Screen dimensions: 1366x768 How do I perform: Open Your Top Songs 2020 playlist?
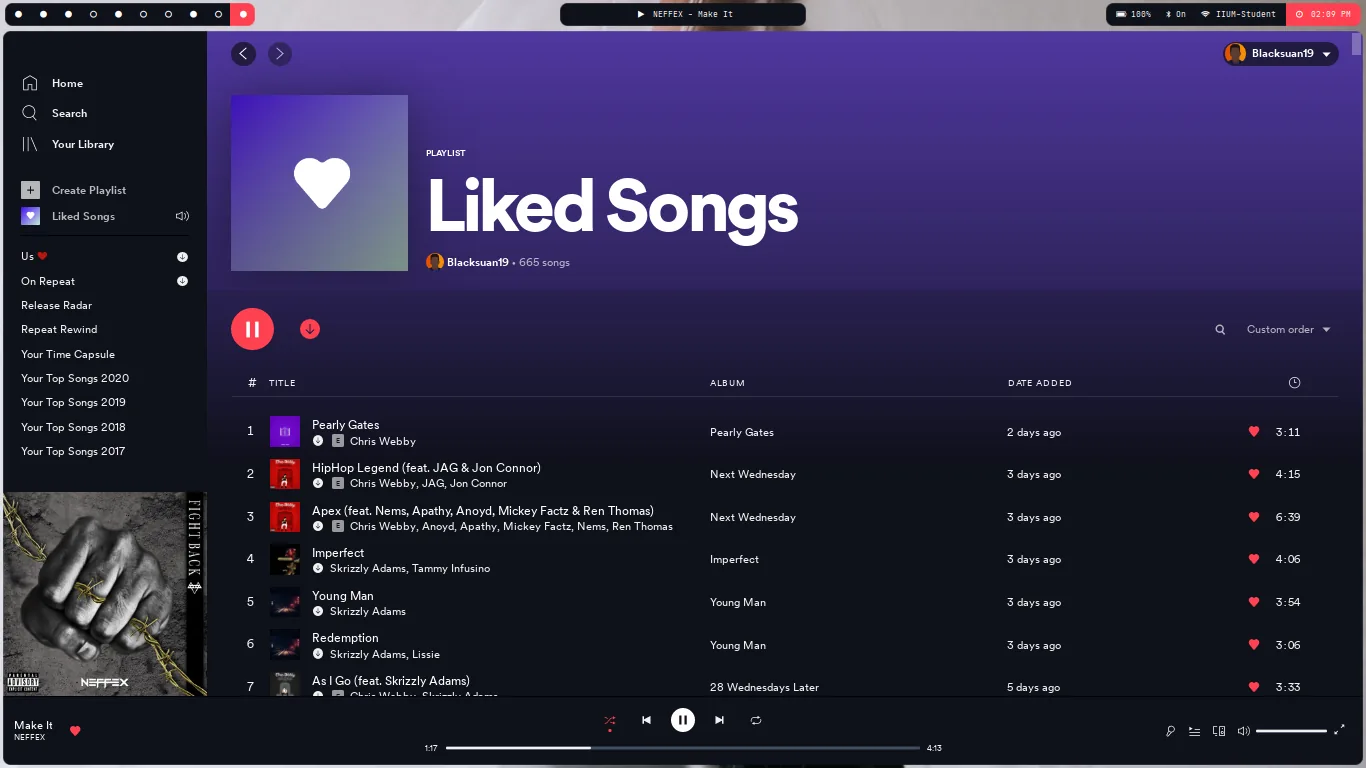75,378
